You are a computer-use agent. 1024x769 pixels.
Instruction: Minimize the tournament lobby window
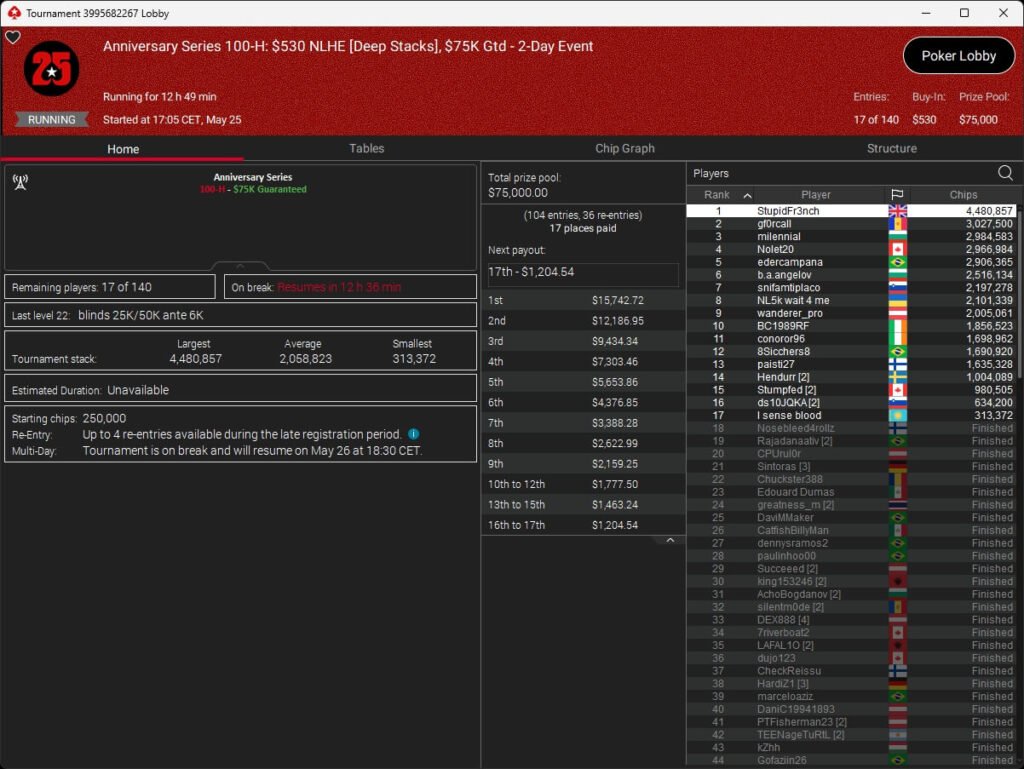(x=925, y=13)
